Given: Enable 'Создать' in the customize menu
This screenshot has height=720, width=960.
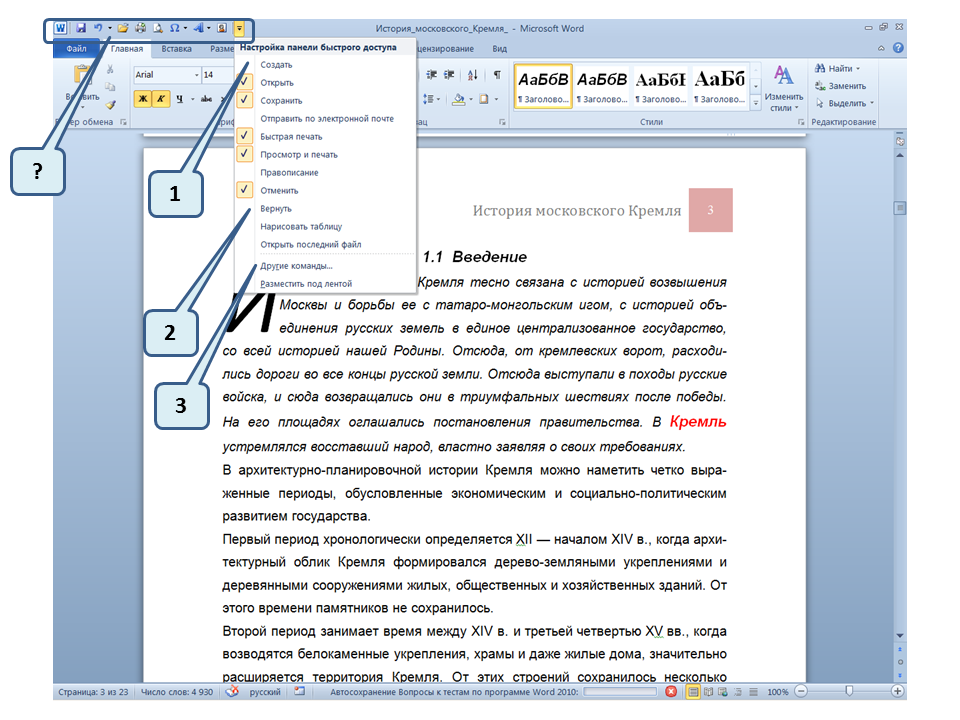Looking at the screenshot, I should pos(276,64).
